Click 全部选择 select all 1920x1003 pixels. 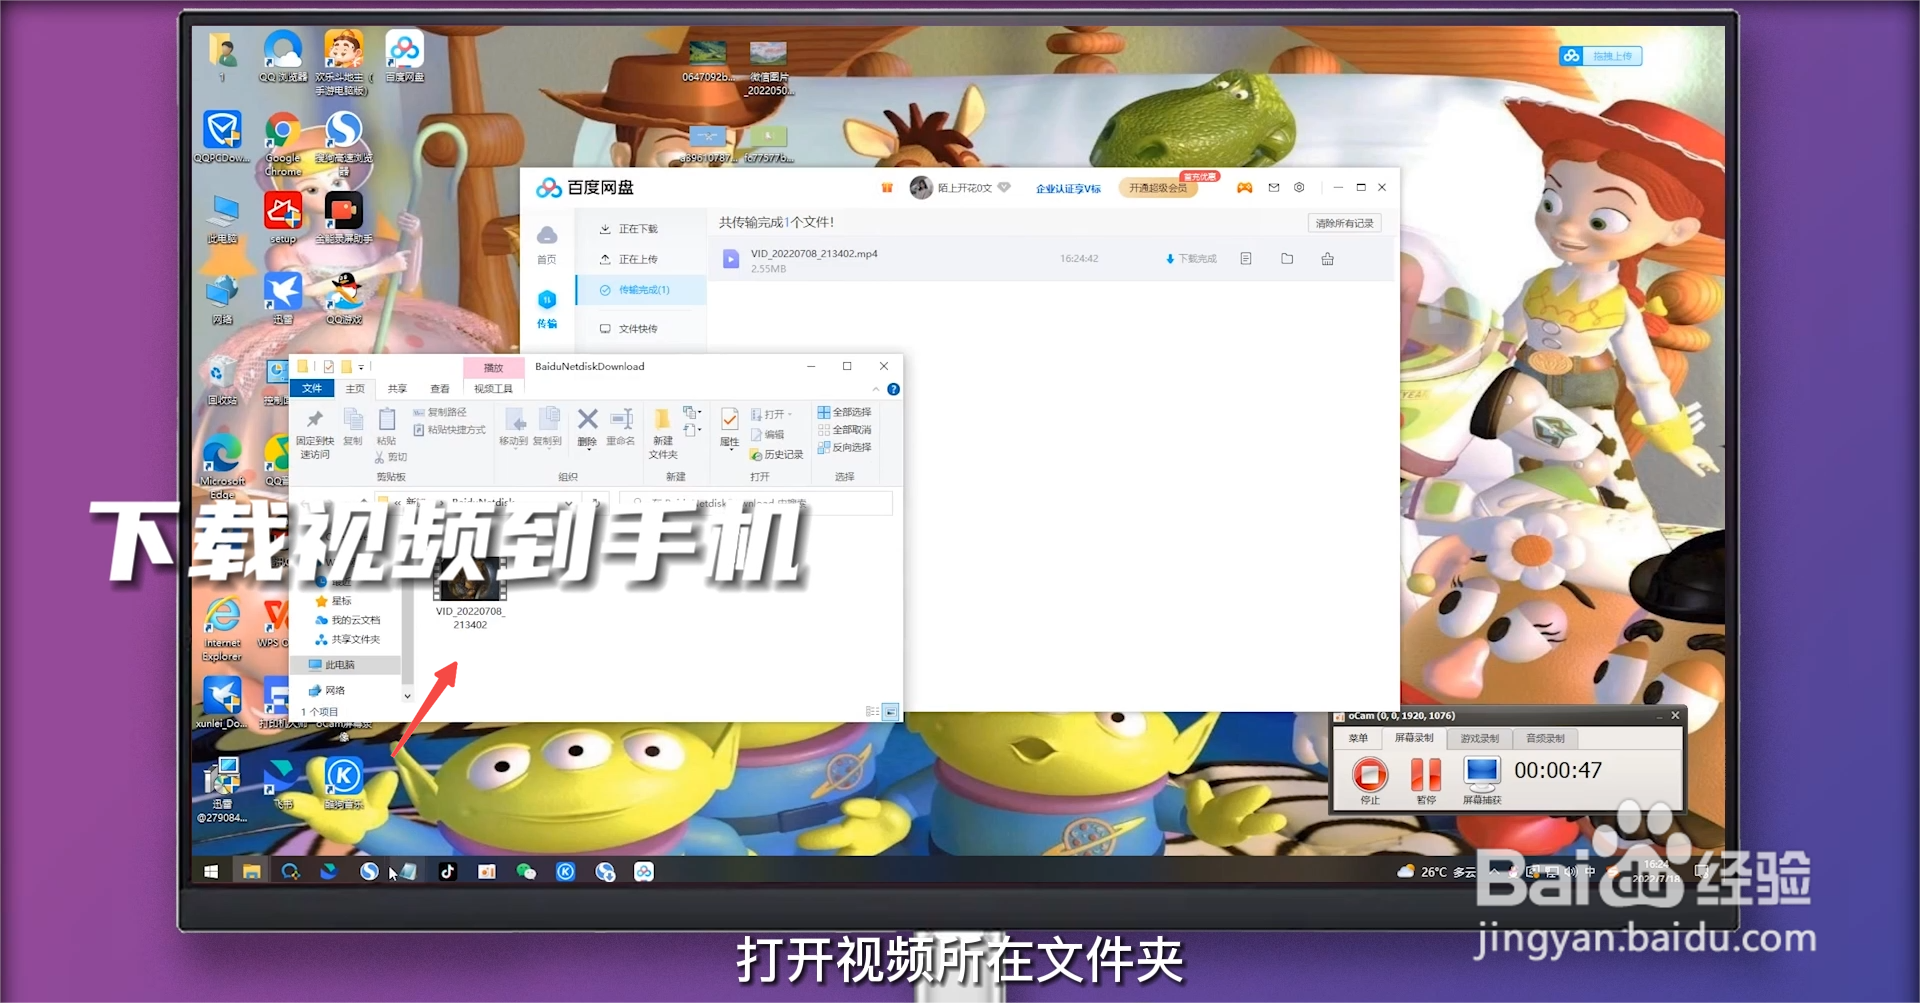(x=845, y=412)
